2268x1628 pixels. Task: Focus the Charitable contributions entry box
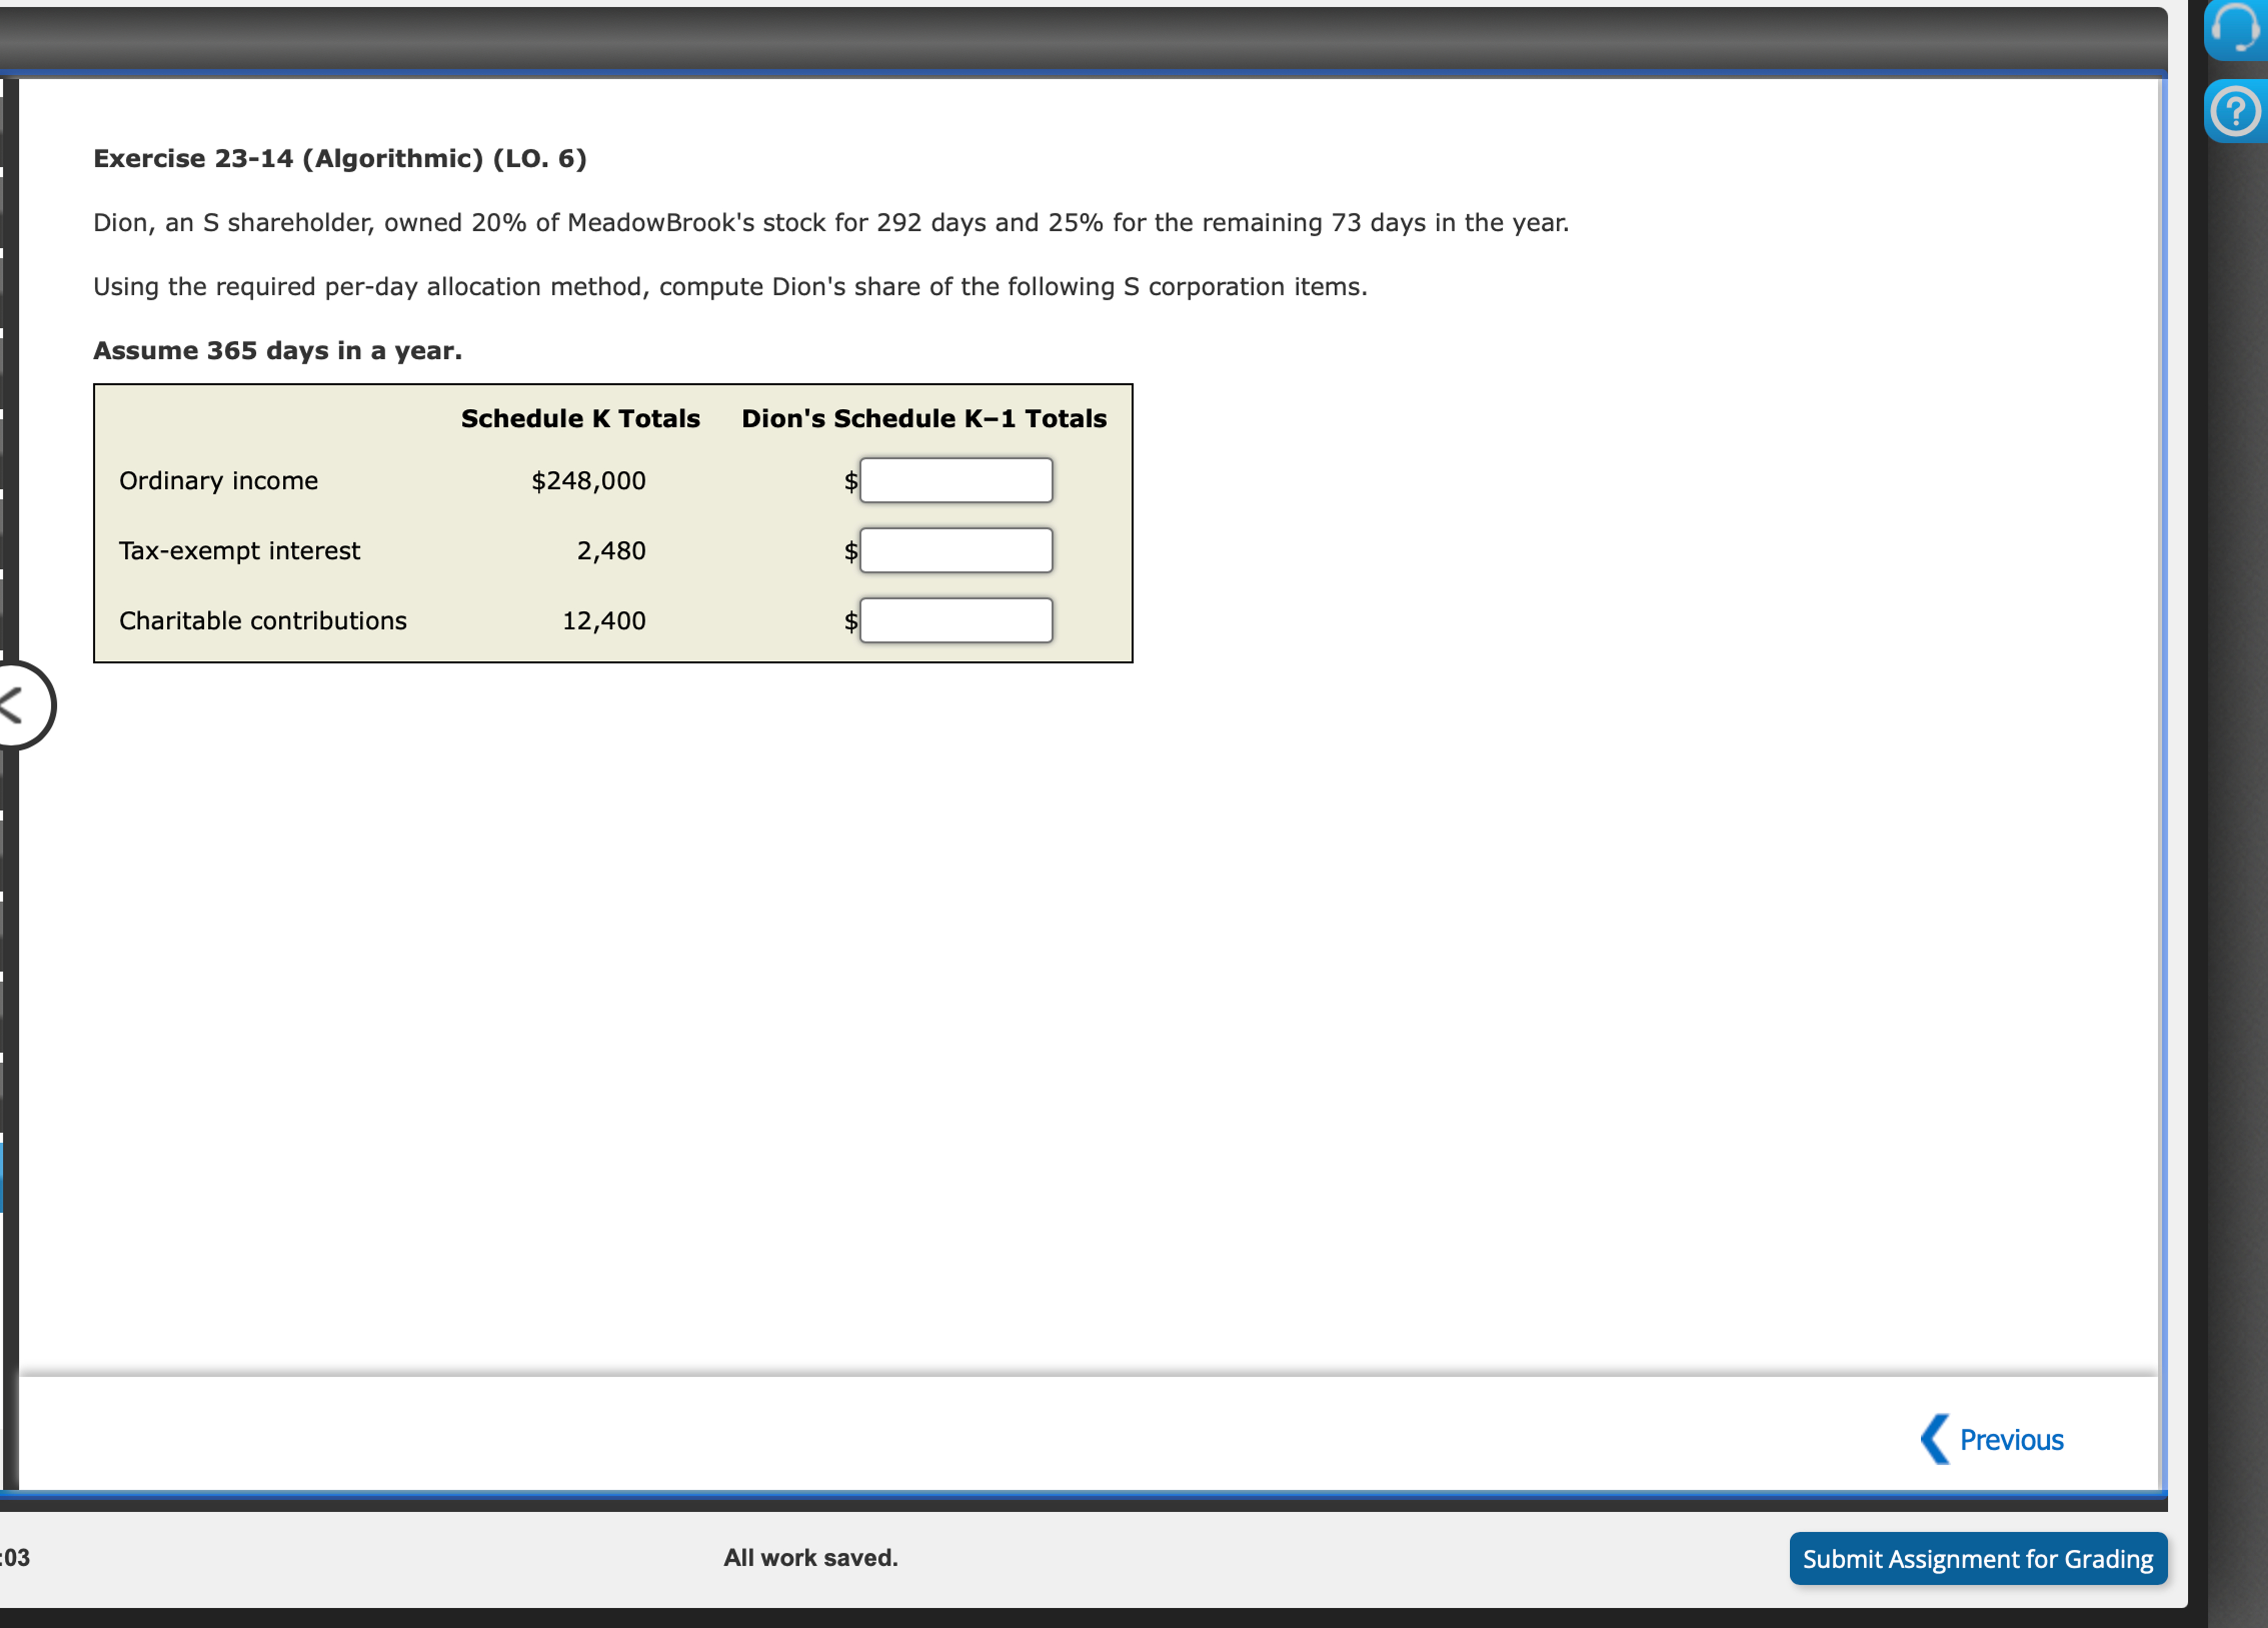[956, 620]
